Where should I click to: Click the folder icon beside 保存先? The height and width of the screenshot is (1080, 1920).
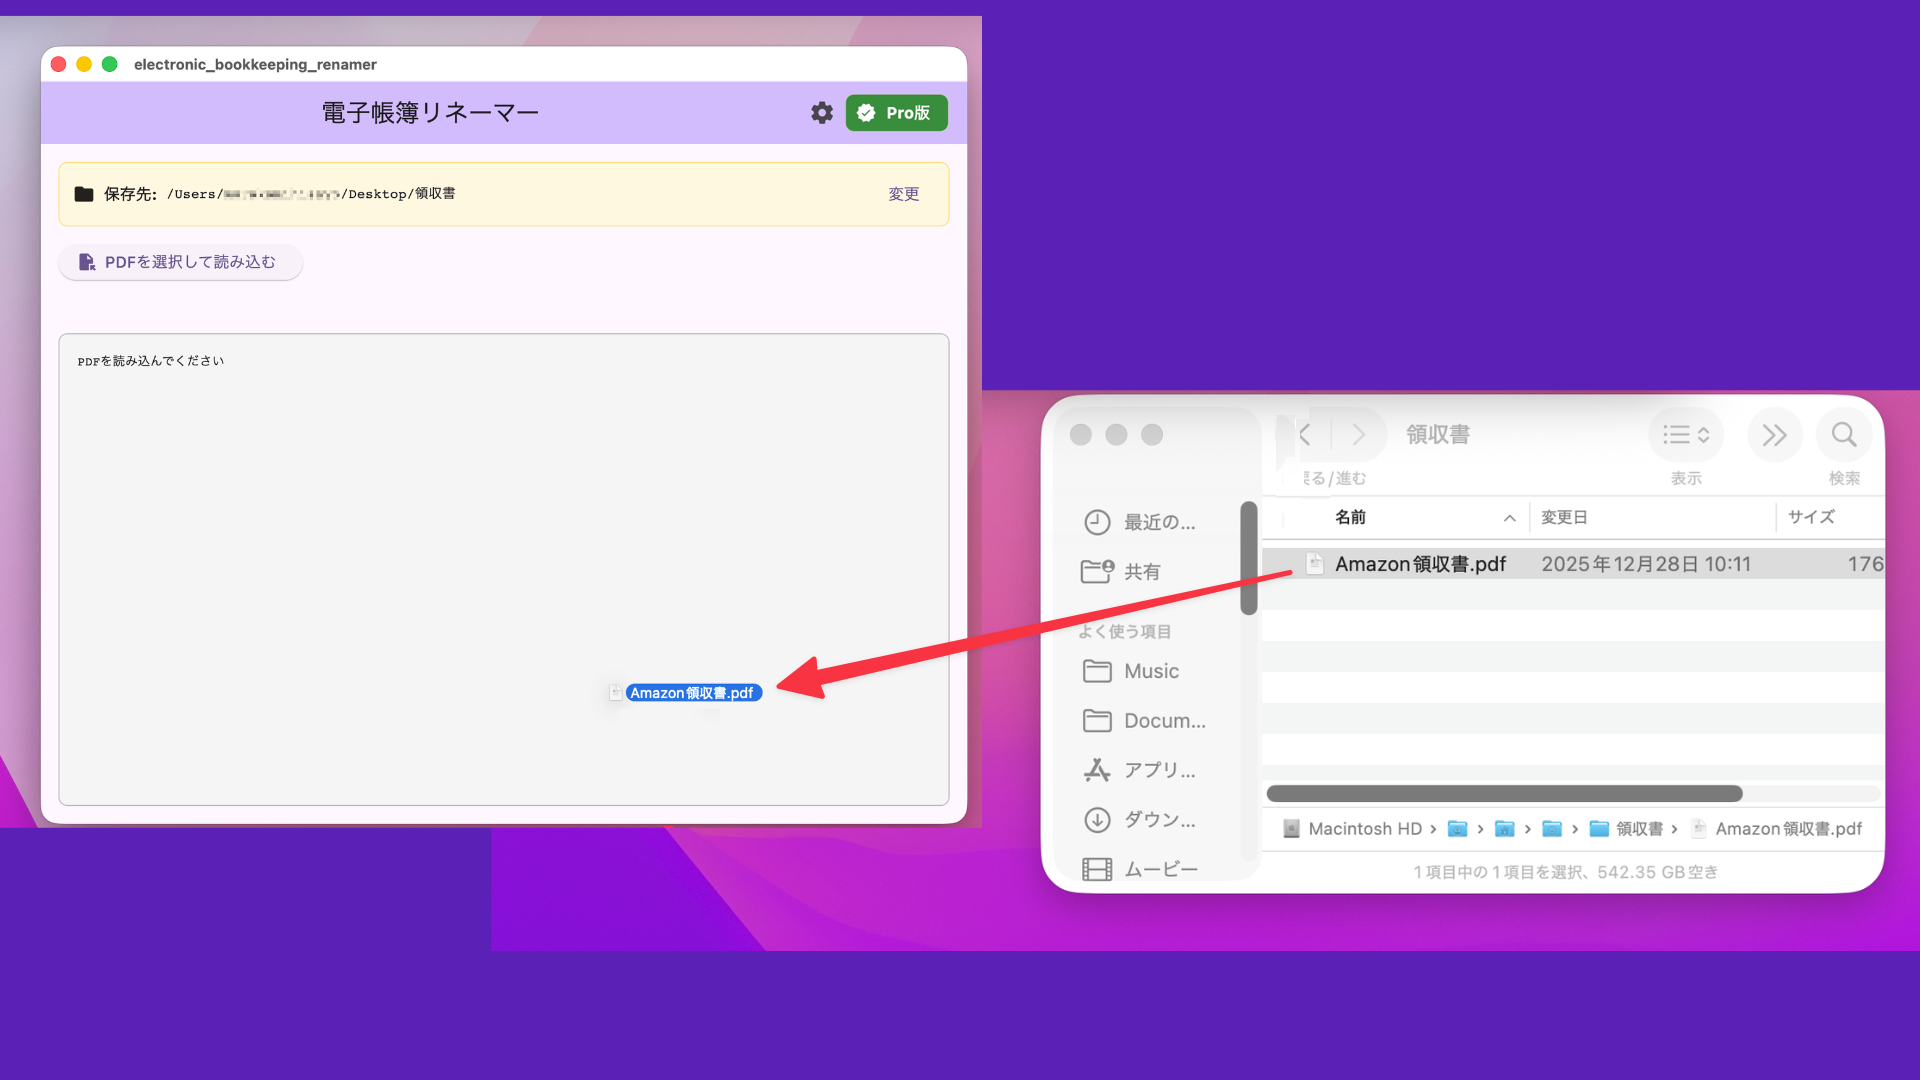pos(84,194)
